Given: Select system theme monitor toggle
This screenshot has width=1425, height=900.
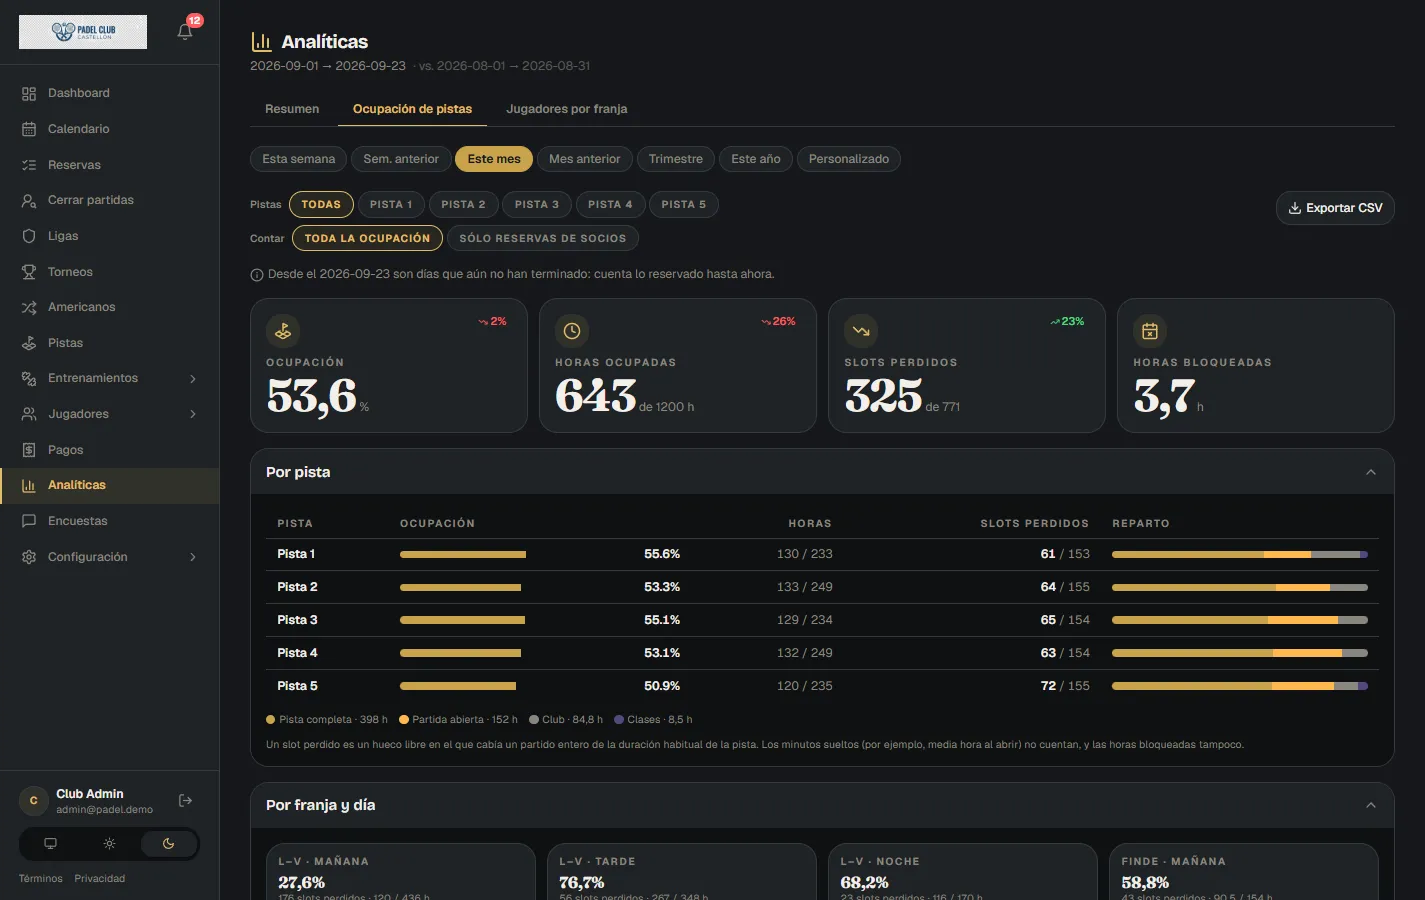Looking at the screenshot, I should click(x=50, y=844).
